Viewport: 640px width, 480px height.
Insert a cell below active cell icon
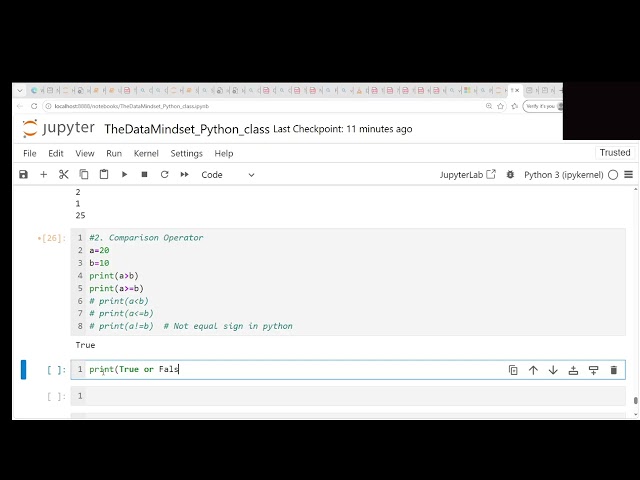tap(593, 370)
